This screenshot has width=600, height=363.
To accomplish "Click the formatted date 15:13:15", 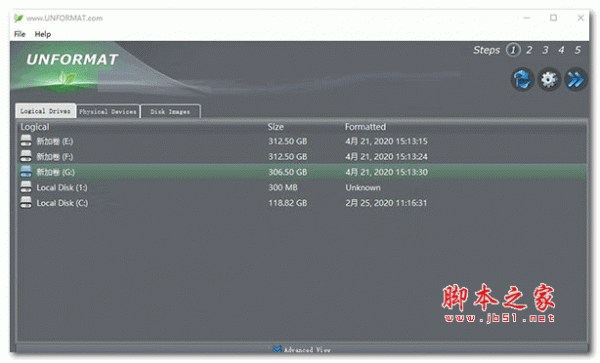I will coord(386,141).
